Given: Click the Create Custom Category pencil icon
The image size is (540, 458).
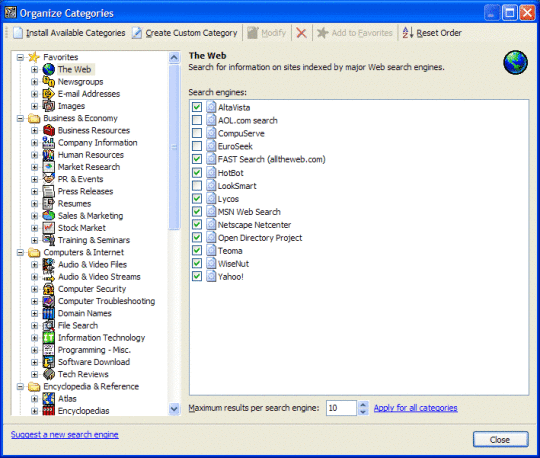Looking at the screenshot, I should (137, 33).
